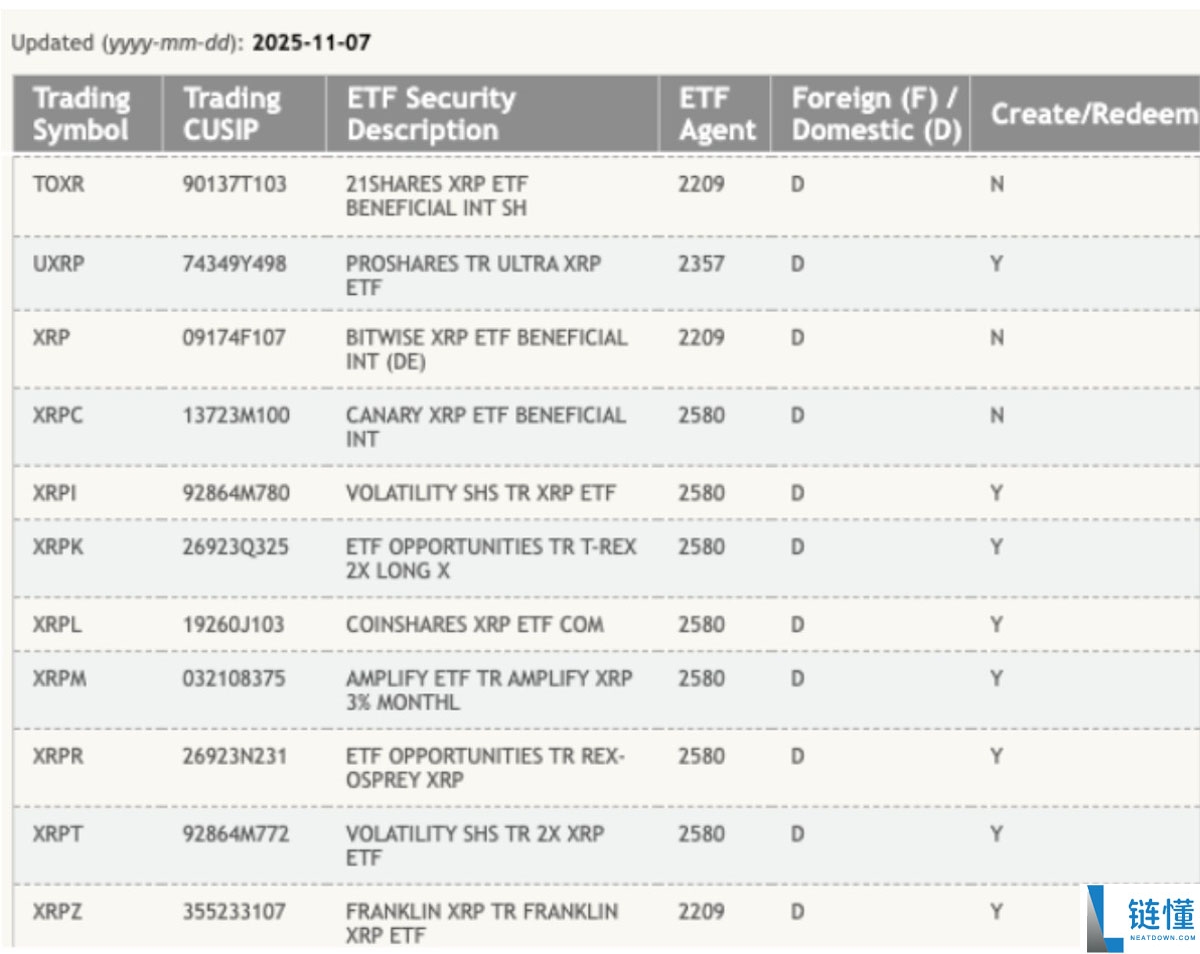Click the COINSHARES XRP ETF COM description
Image resolution: width=1200 pixels, height=954 pixels.
tap(474, 625)
